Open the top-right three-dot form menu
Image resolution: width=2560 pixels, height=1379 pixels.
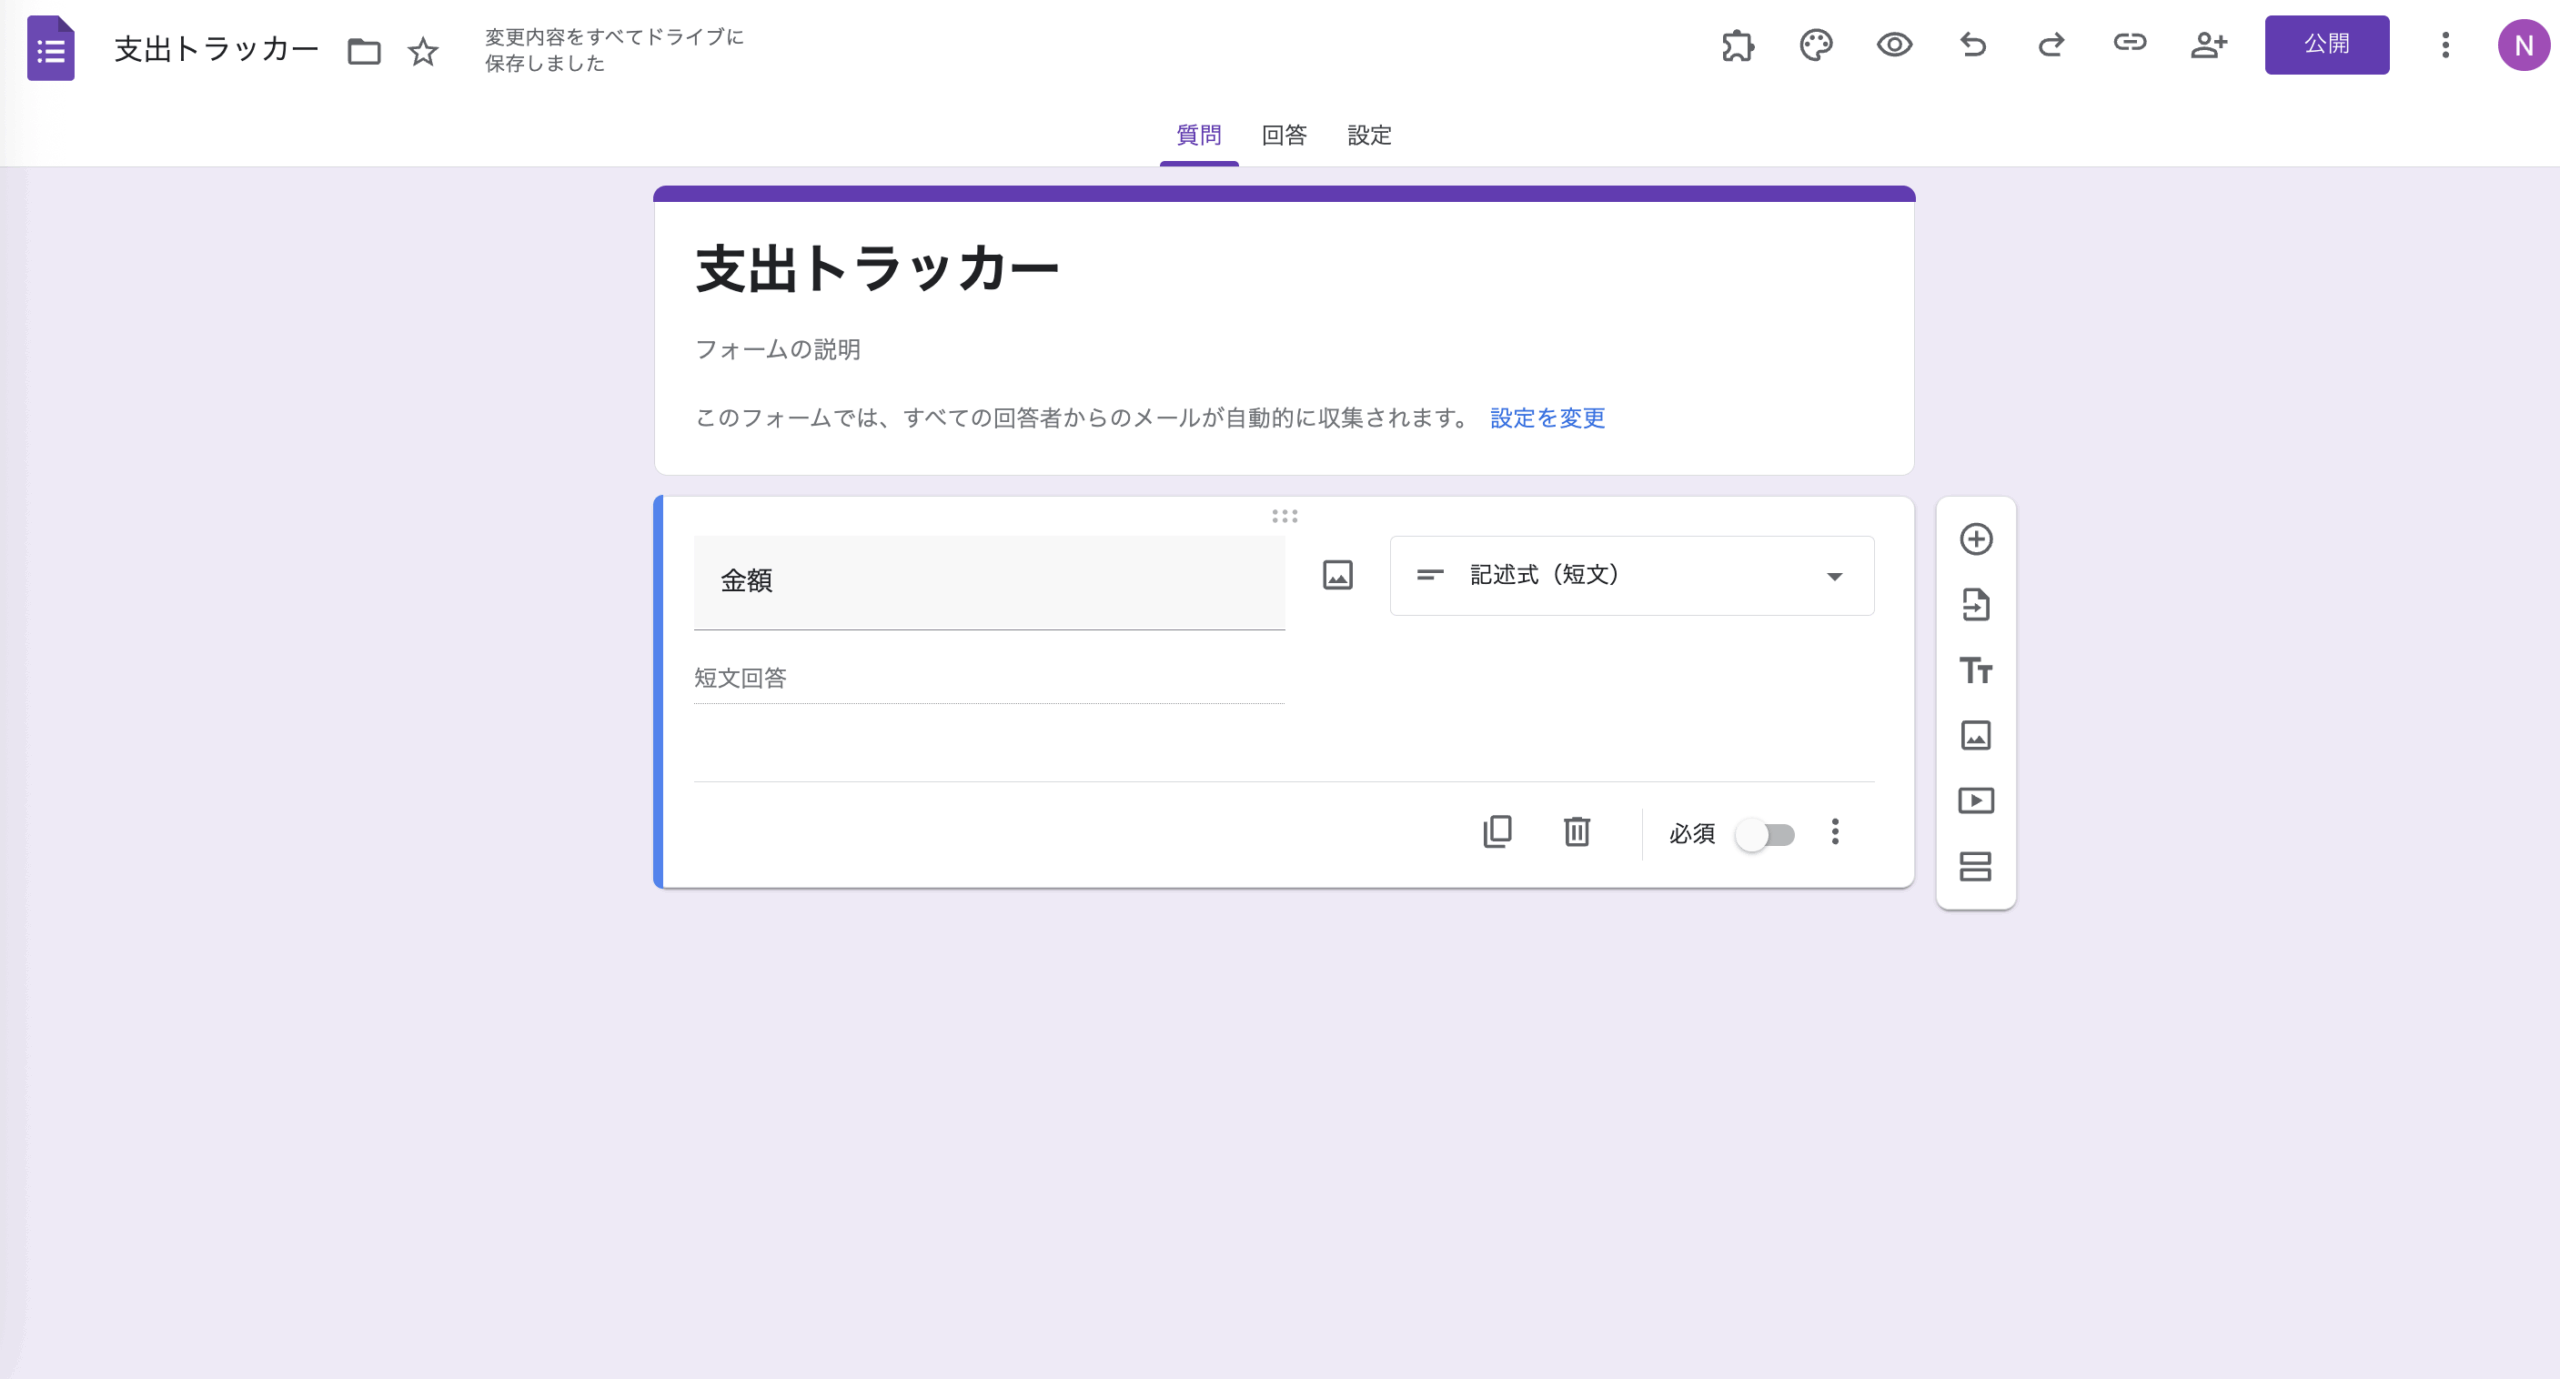click(2445, 45)
